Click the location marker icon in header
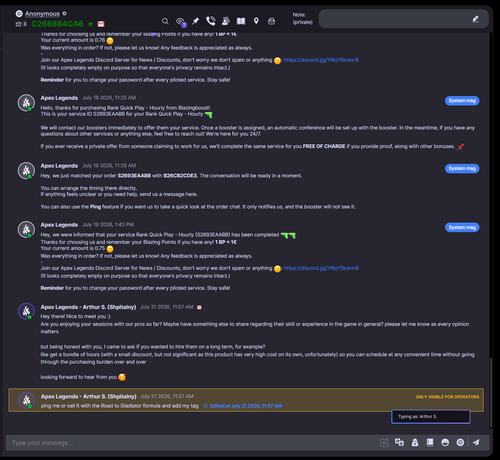This screenshot has width=500, height=460. click(x=256, y=21)
